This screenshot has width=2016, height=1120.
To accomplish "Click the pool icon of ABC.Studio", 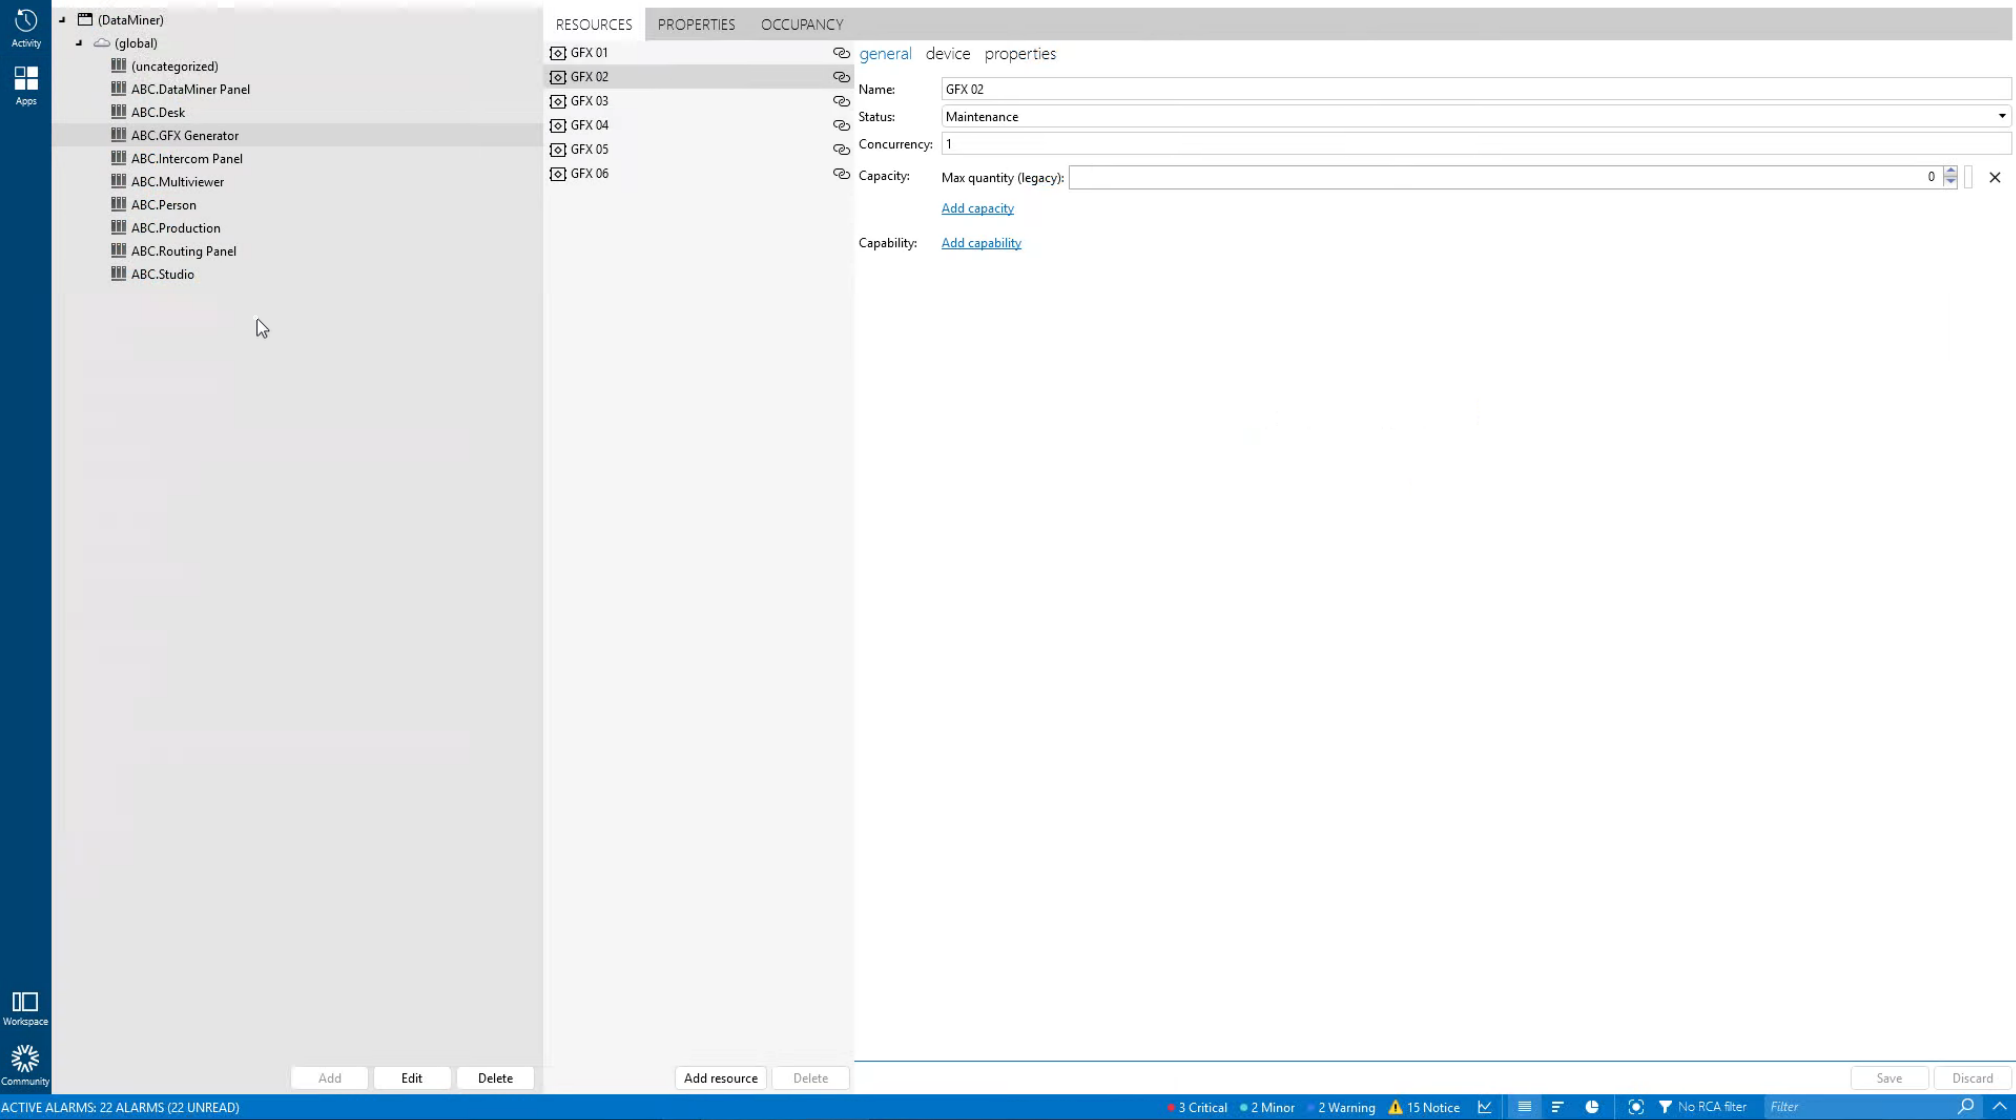I will coord(119,274).
